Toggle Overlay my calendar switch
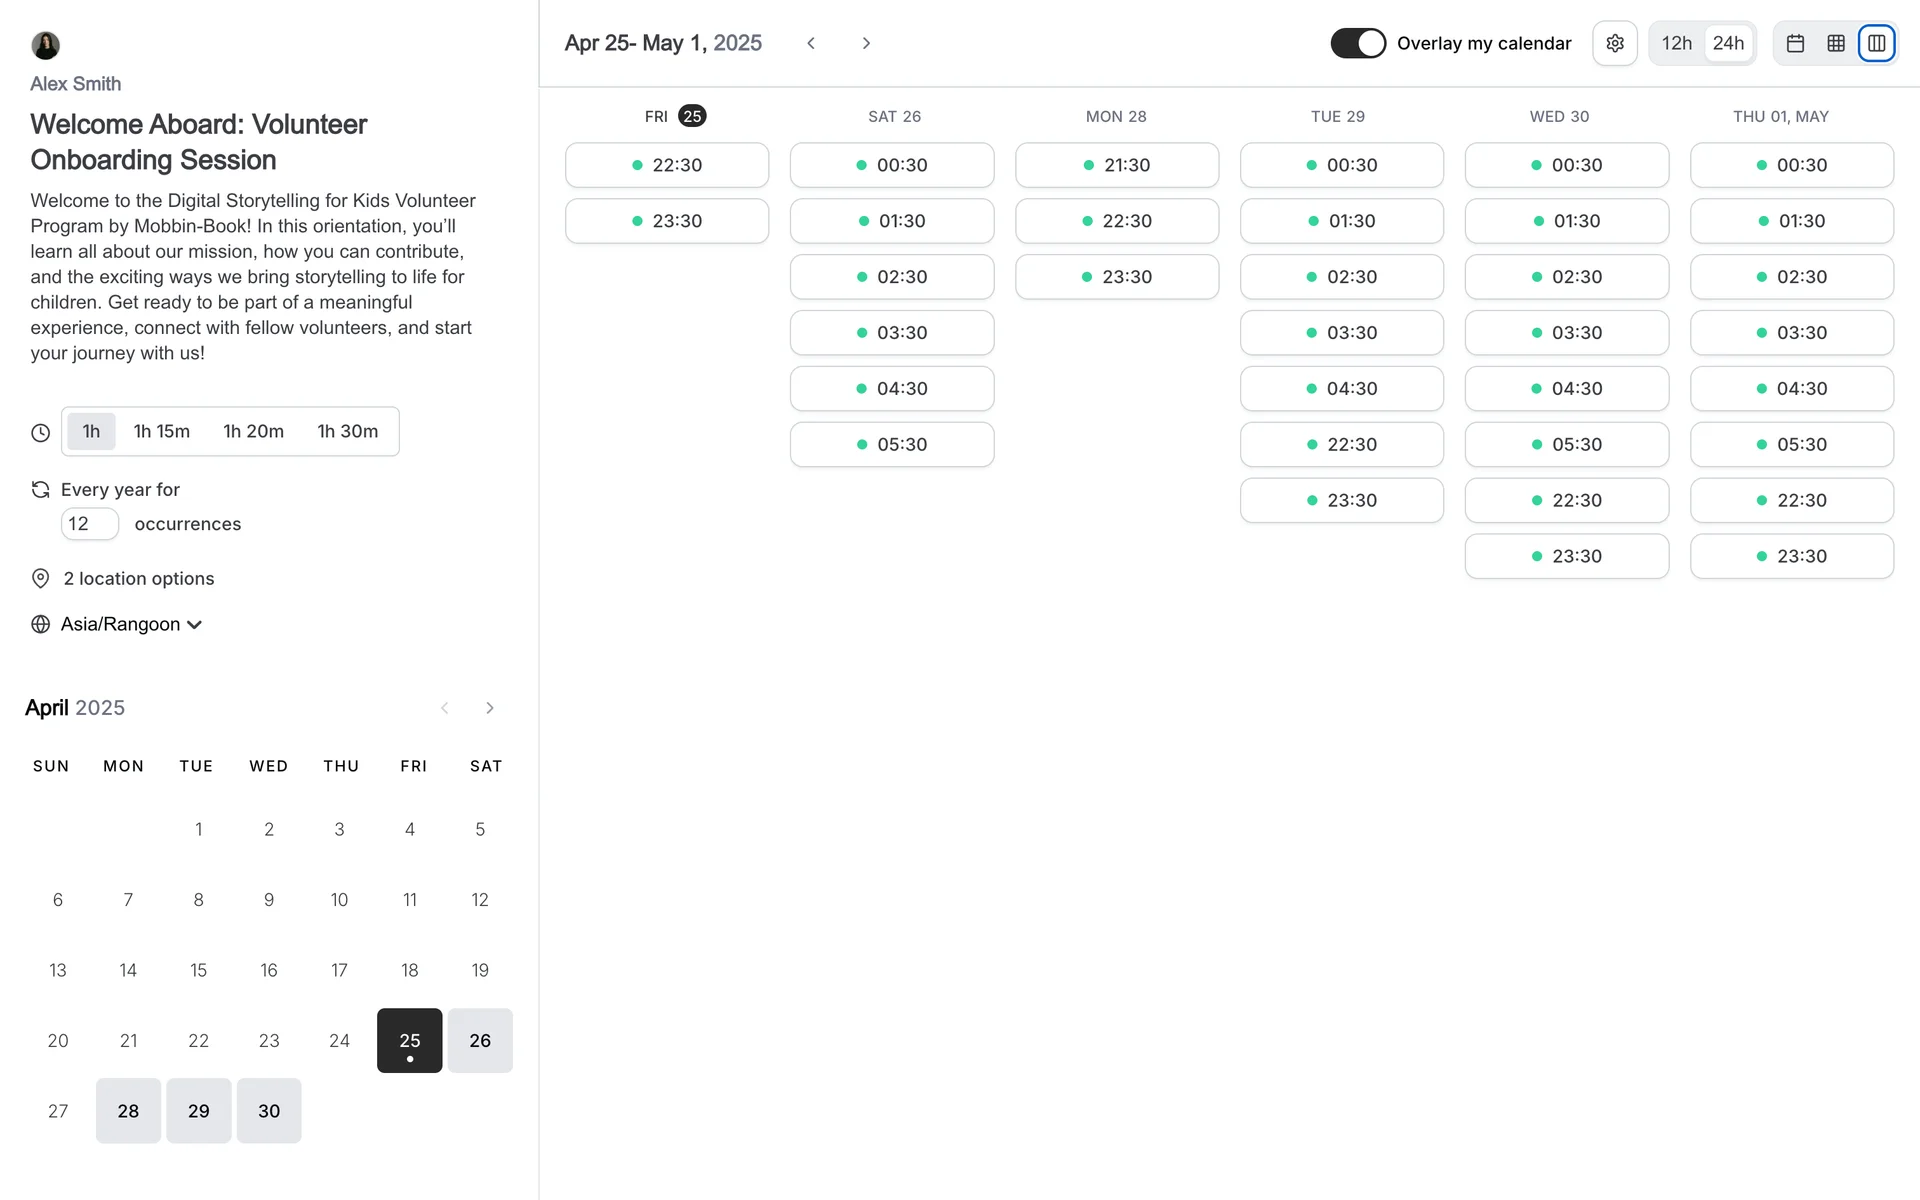The width and height of the screenshot is (1920, 1200). tap(1357, 43)
